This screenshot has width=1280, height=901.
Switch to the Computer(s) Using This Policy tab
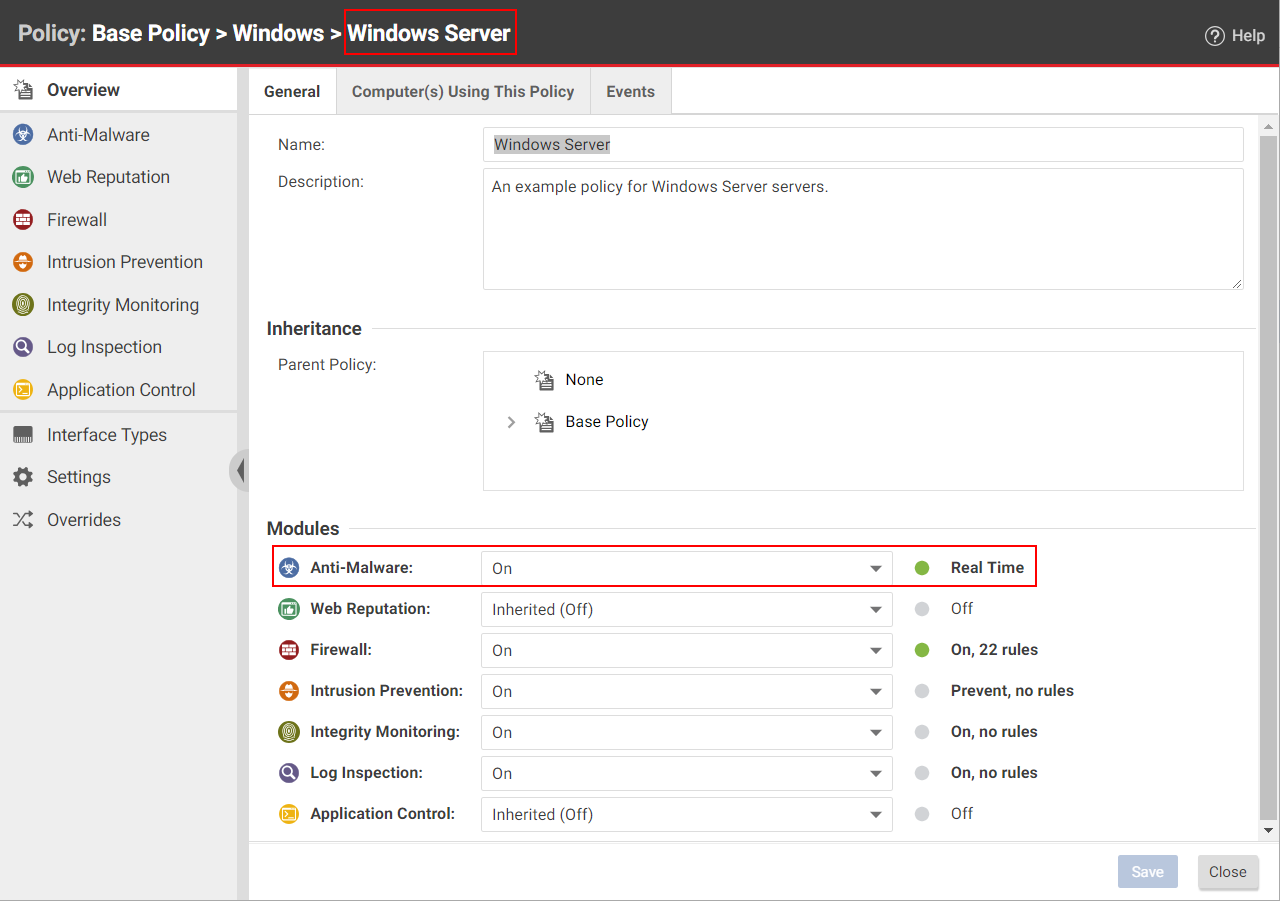point(462,90)
